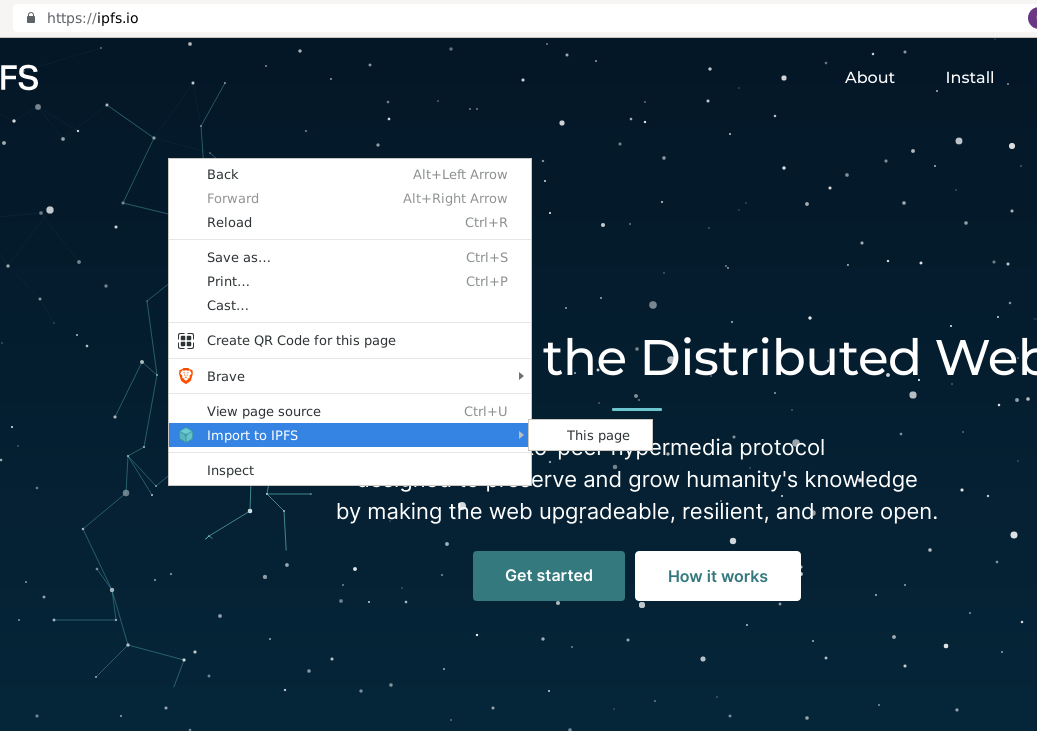Expand the Import to IPFS submenu arrow
The width and height of the screenshot is (1037, 731).
(x=521, y=435)
